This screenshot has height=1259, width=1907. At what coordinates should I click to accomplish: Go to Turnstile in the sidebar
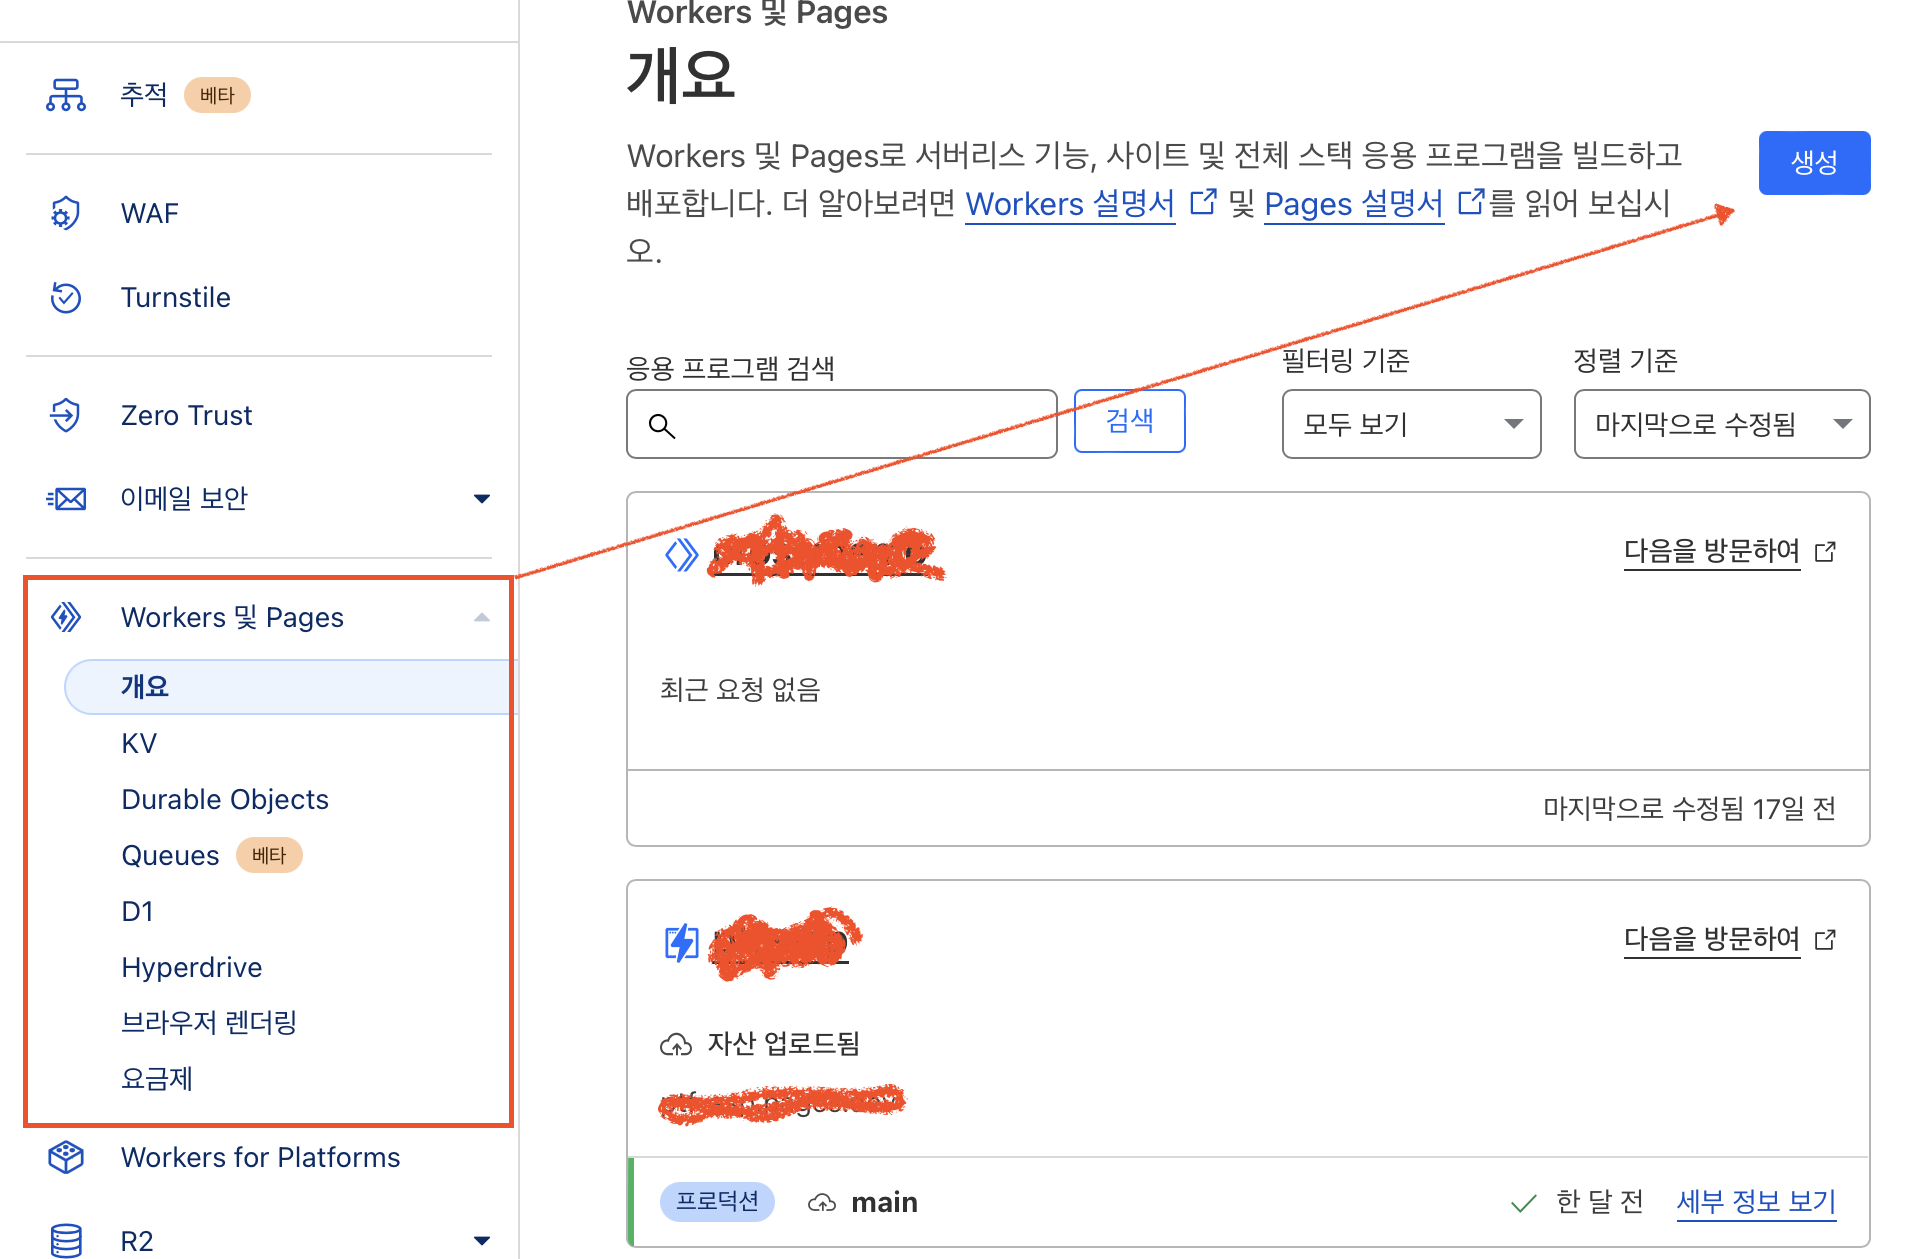(176, 297)
